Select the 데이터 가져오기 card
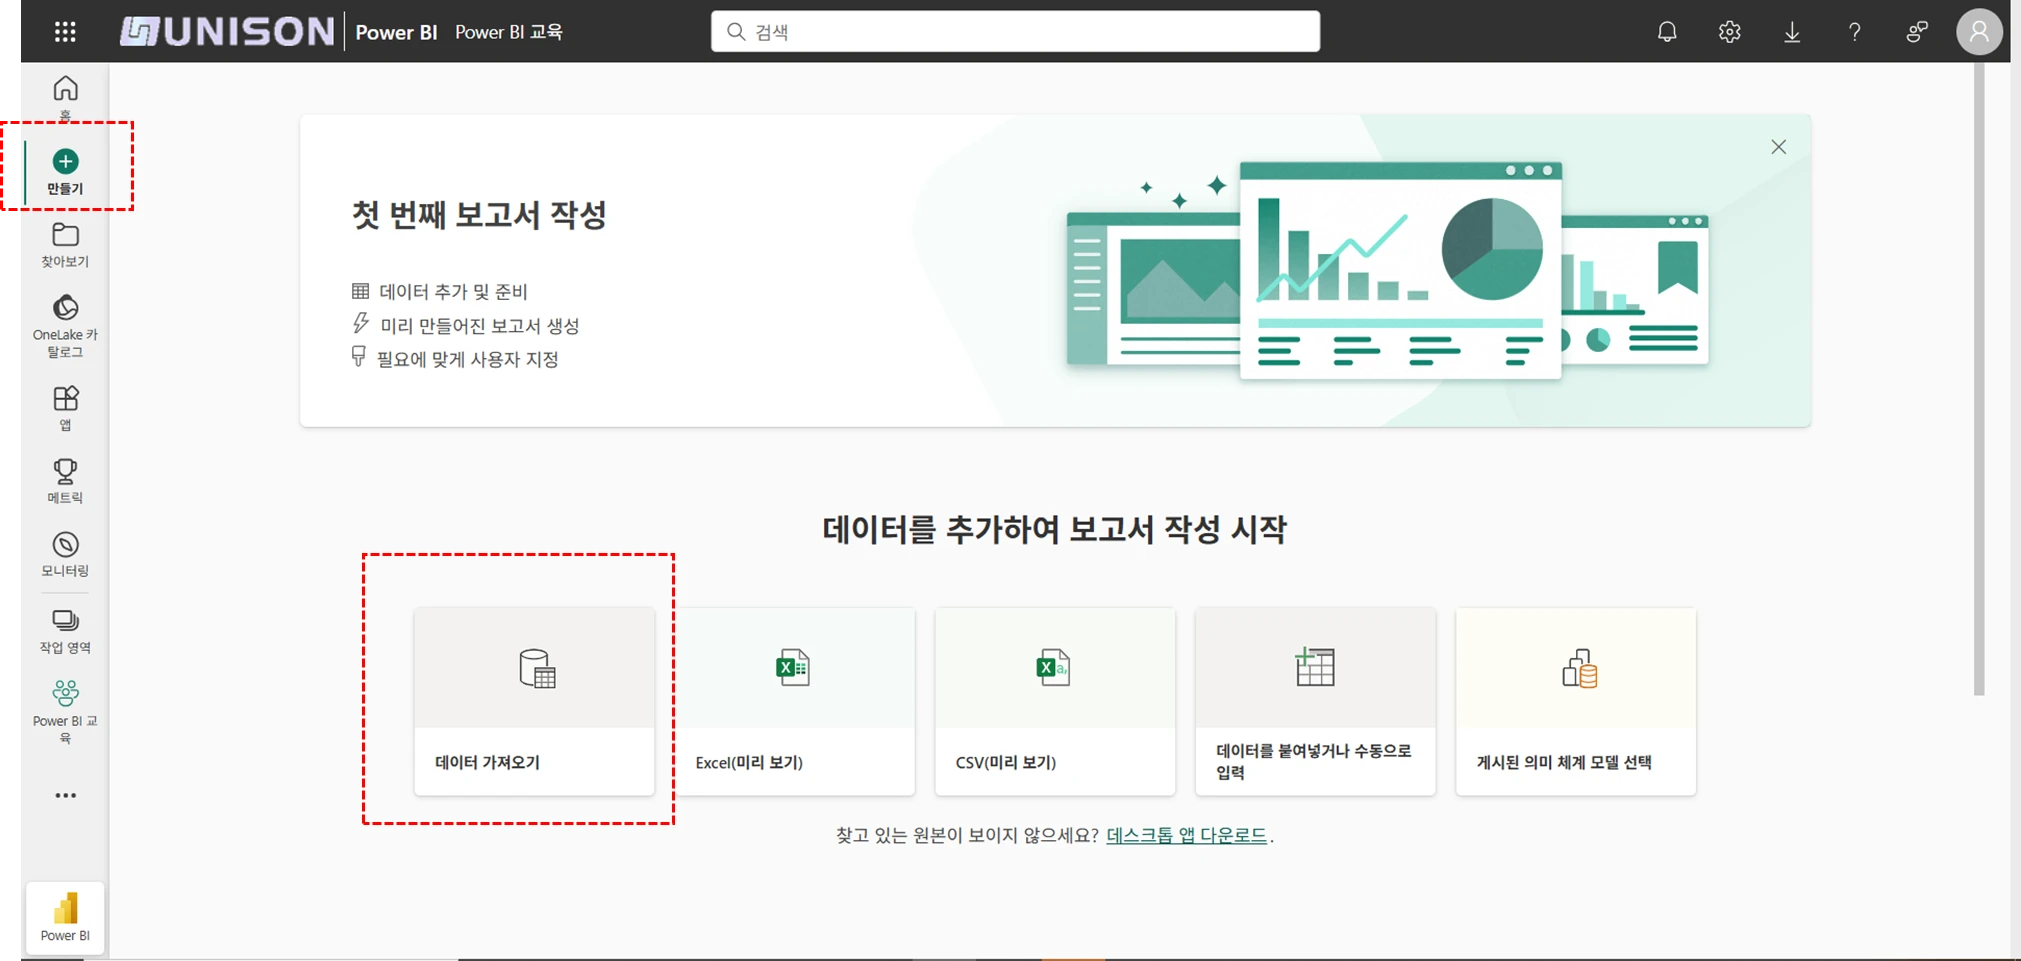The width and height of the screenshot is (2021, 961). pos(534,701)
